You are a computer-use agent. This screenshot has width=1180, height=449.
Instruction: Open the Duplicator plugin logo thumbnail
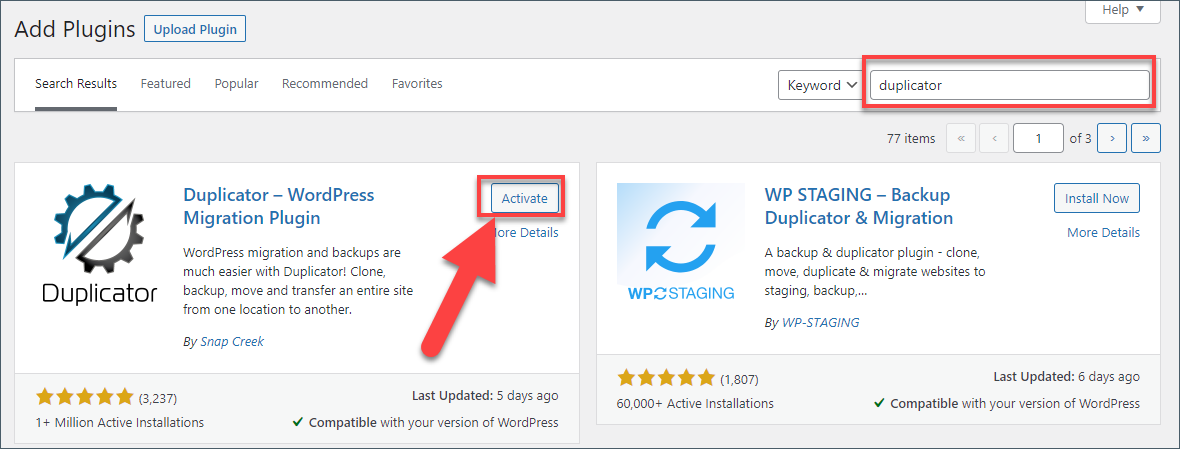(99, 246)
